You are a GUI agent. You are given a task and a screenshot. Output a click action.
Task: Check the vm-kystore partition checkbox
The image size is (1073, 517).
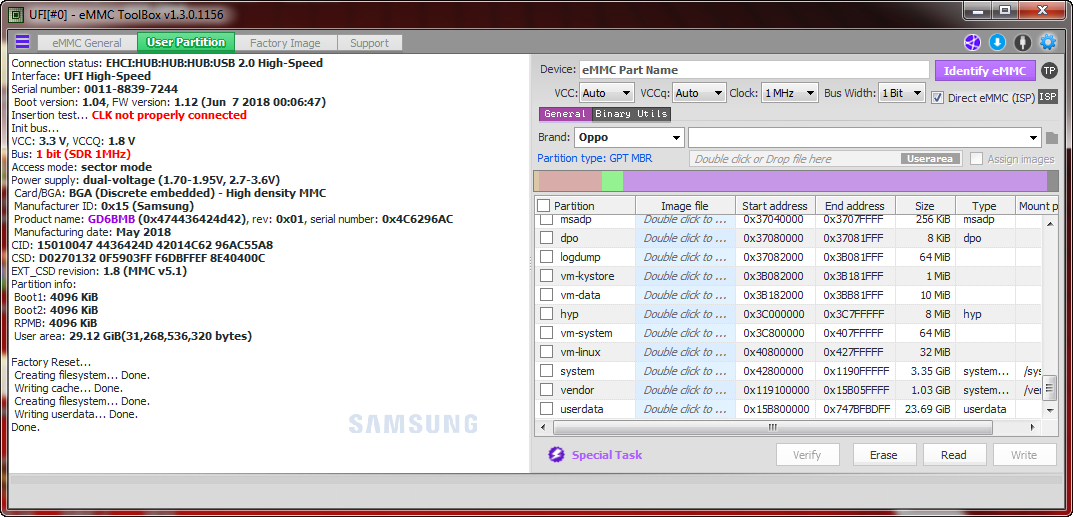tap(546, 276)
